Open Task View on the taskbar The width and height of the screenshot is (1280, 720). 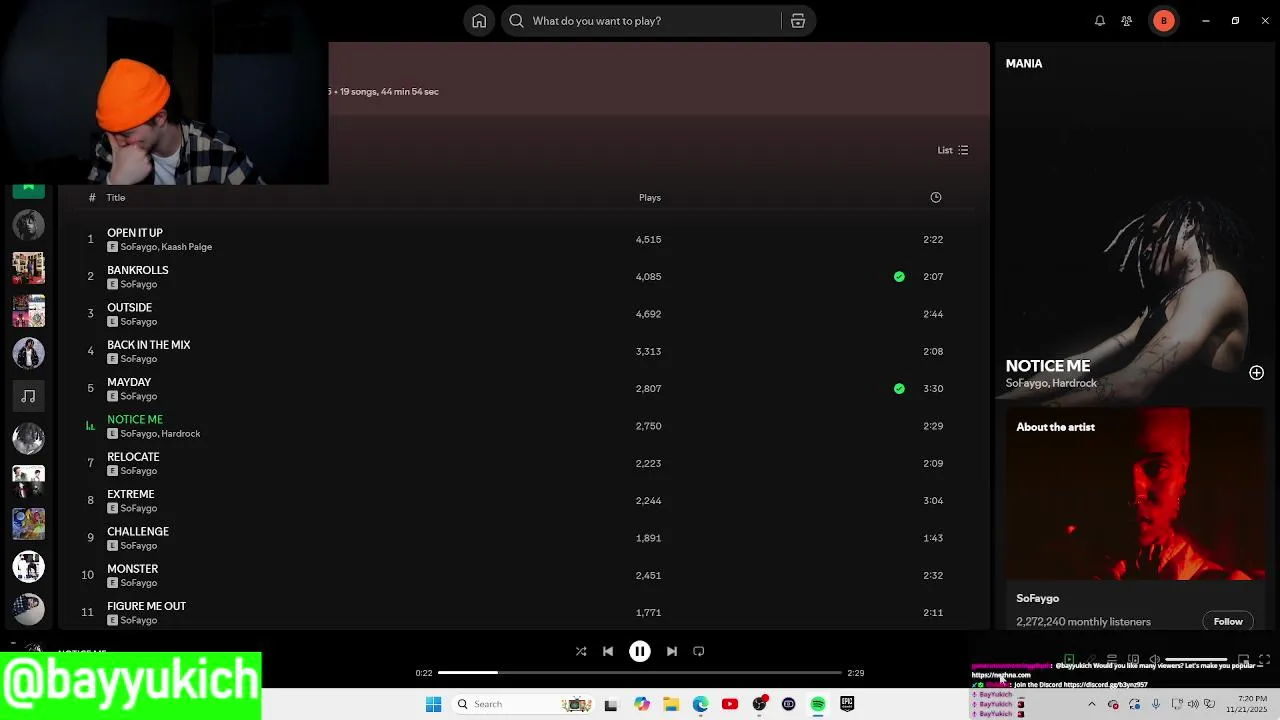pos(611,704)
